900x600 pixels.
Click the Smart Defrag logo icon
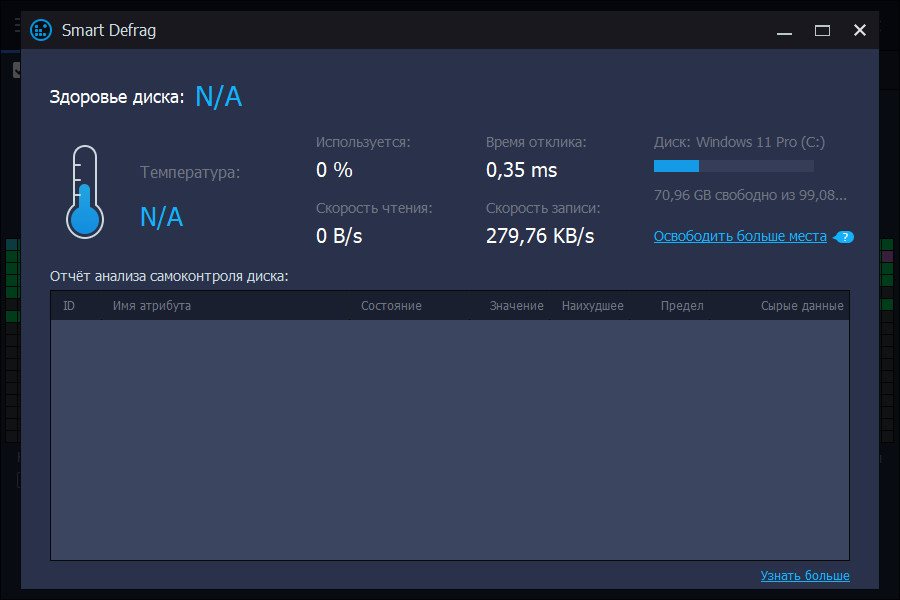pyautogui.click(x=41, y=30)
